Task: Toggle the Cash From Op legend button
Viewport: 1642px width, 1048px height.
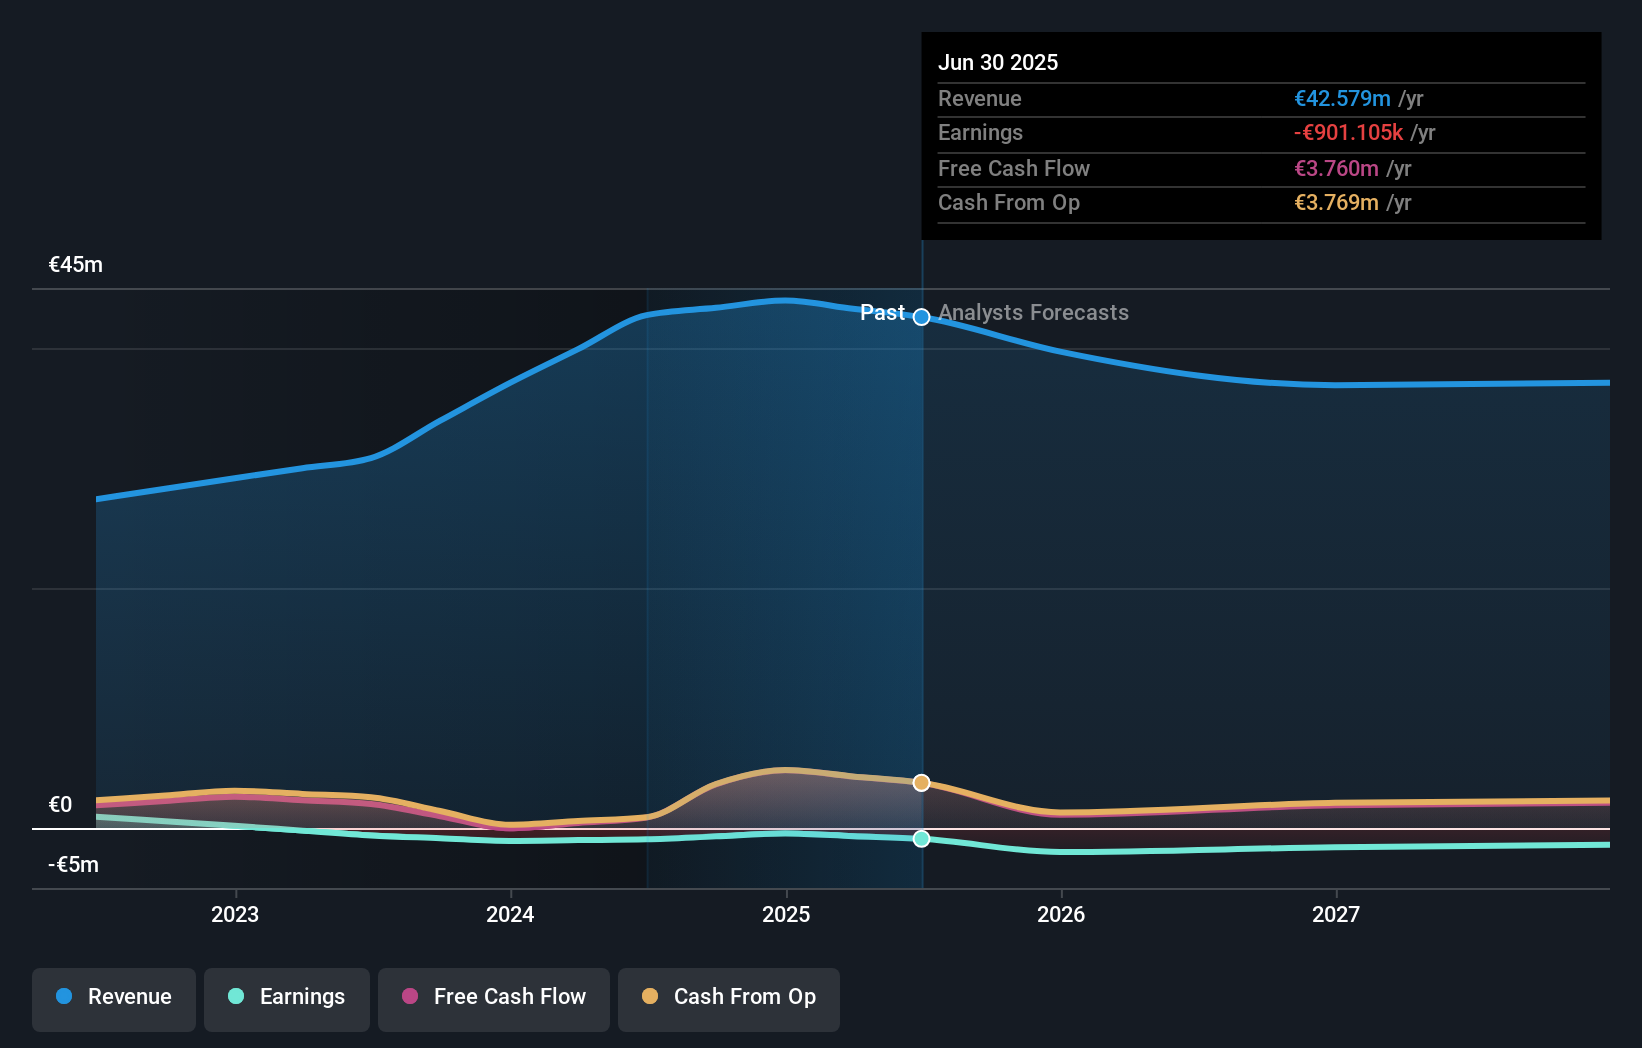Action: coord(728,997)
